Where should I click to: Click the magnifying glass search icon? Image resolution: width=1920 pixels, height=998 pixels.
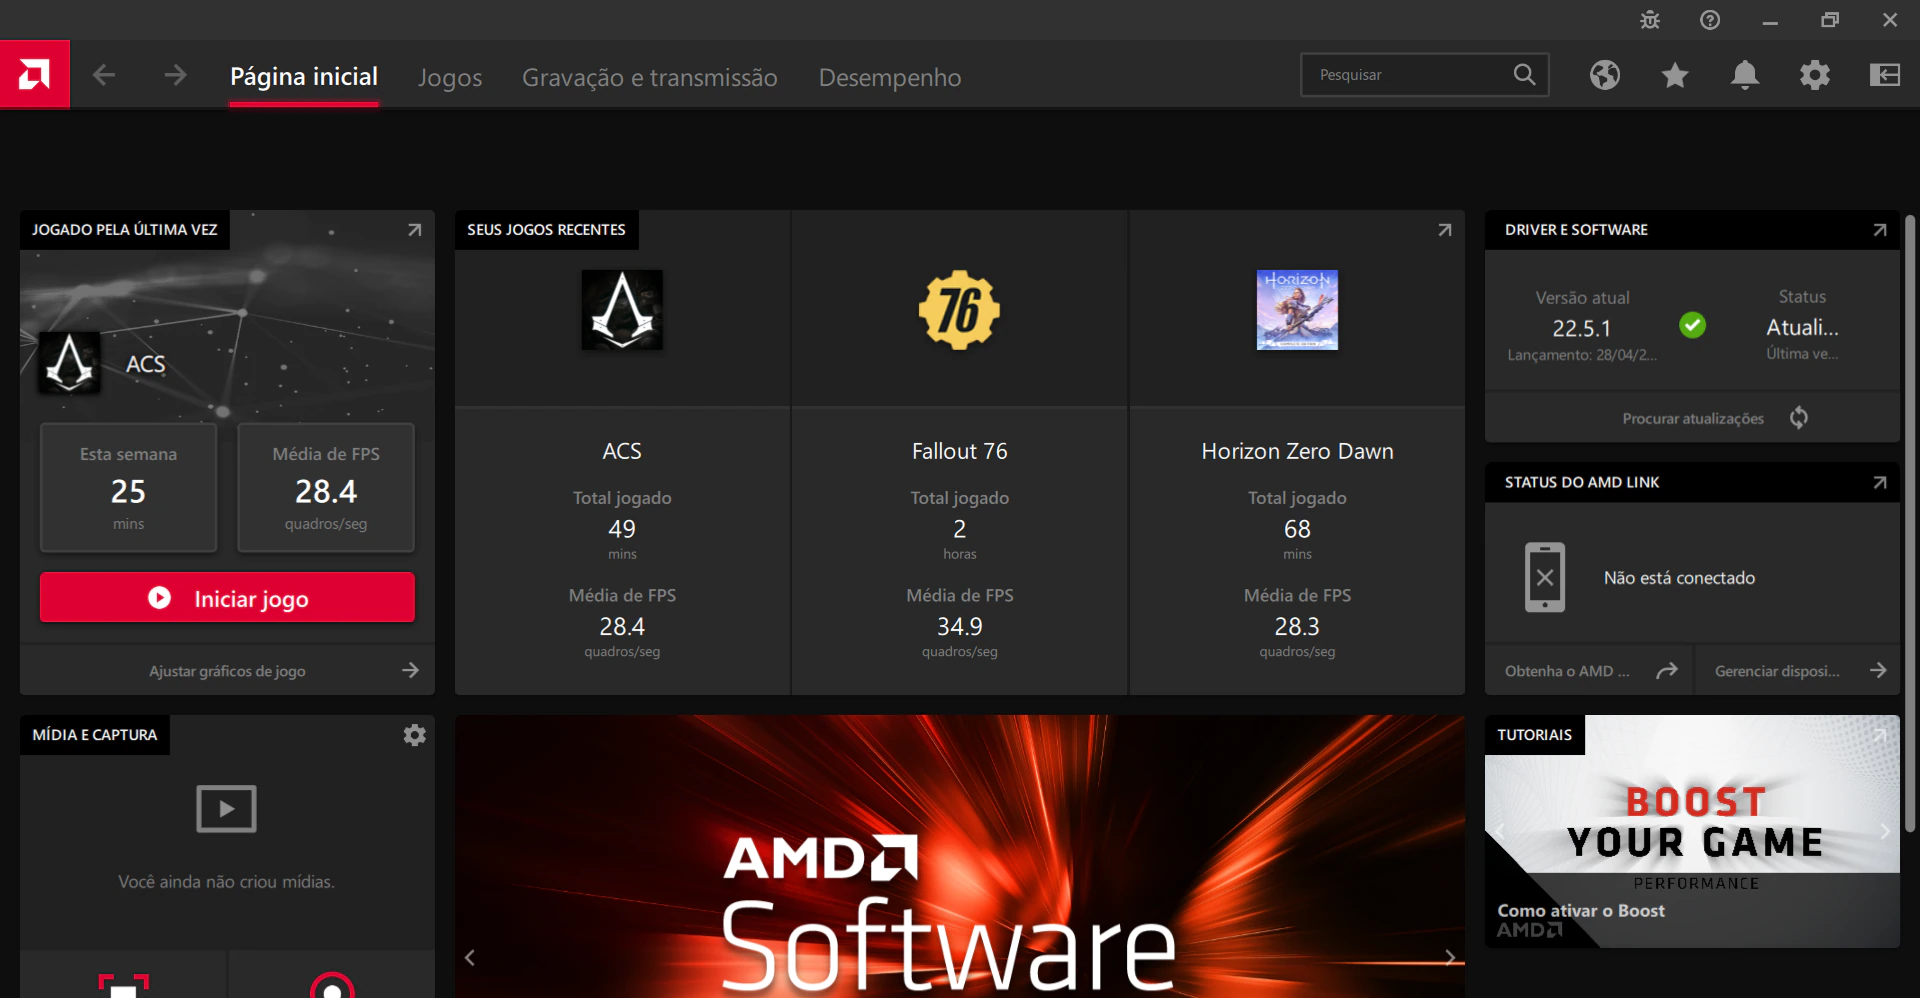pyautogui.click(x=1524, y=75)
